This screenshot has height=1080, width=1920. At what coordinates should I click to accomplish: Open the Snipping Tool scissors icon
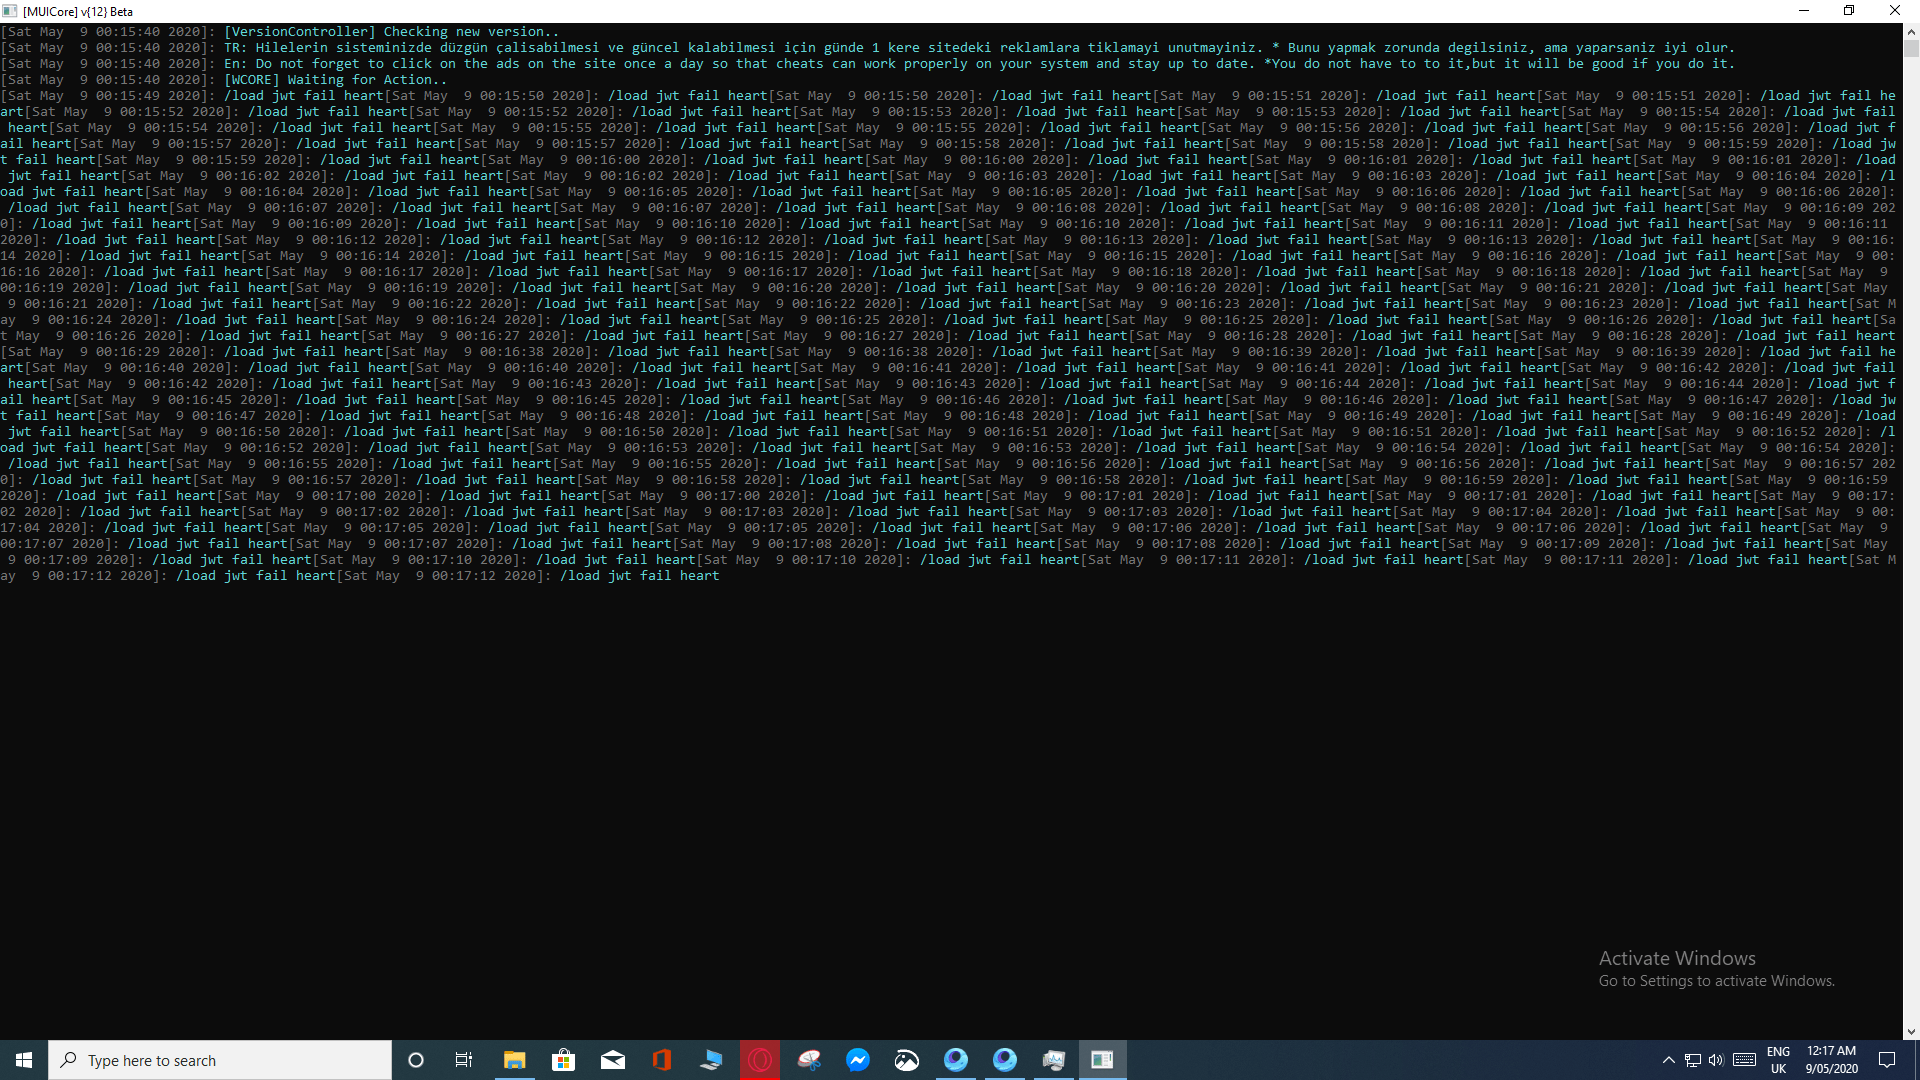pos(809,1060)
